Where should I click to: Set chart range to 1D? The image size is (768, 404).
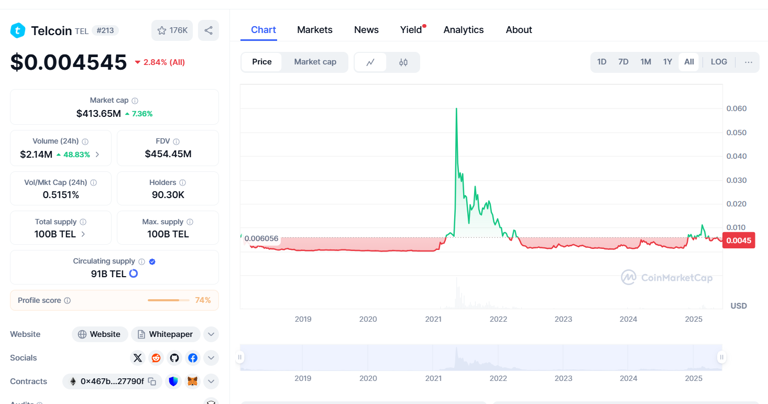pyautogui.click(x=601, y=62)
